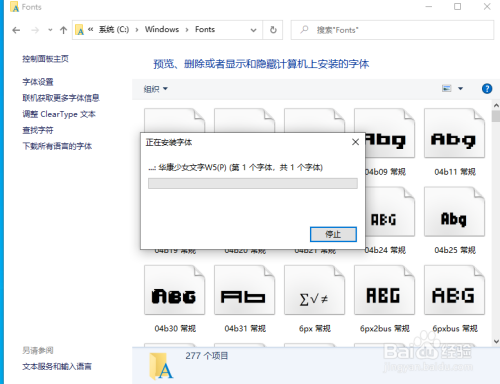Open the 组织 dropdown menu
Screen dimensions: 500x384
[x=155, y=89]
